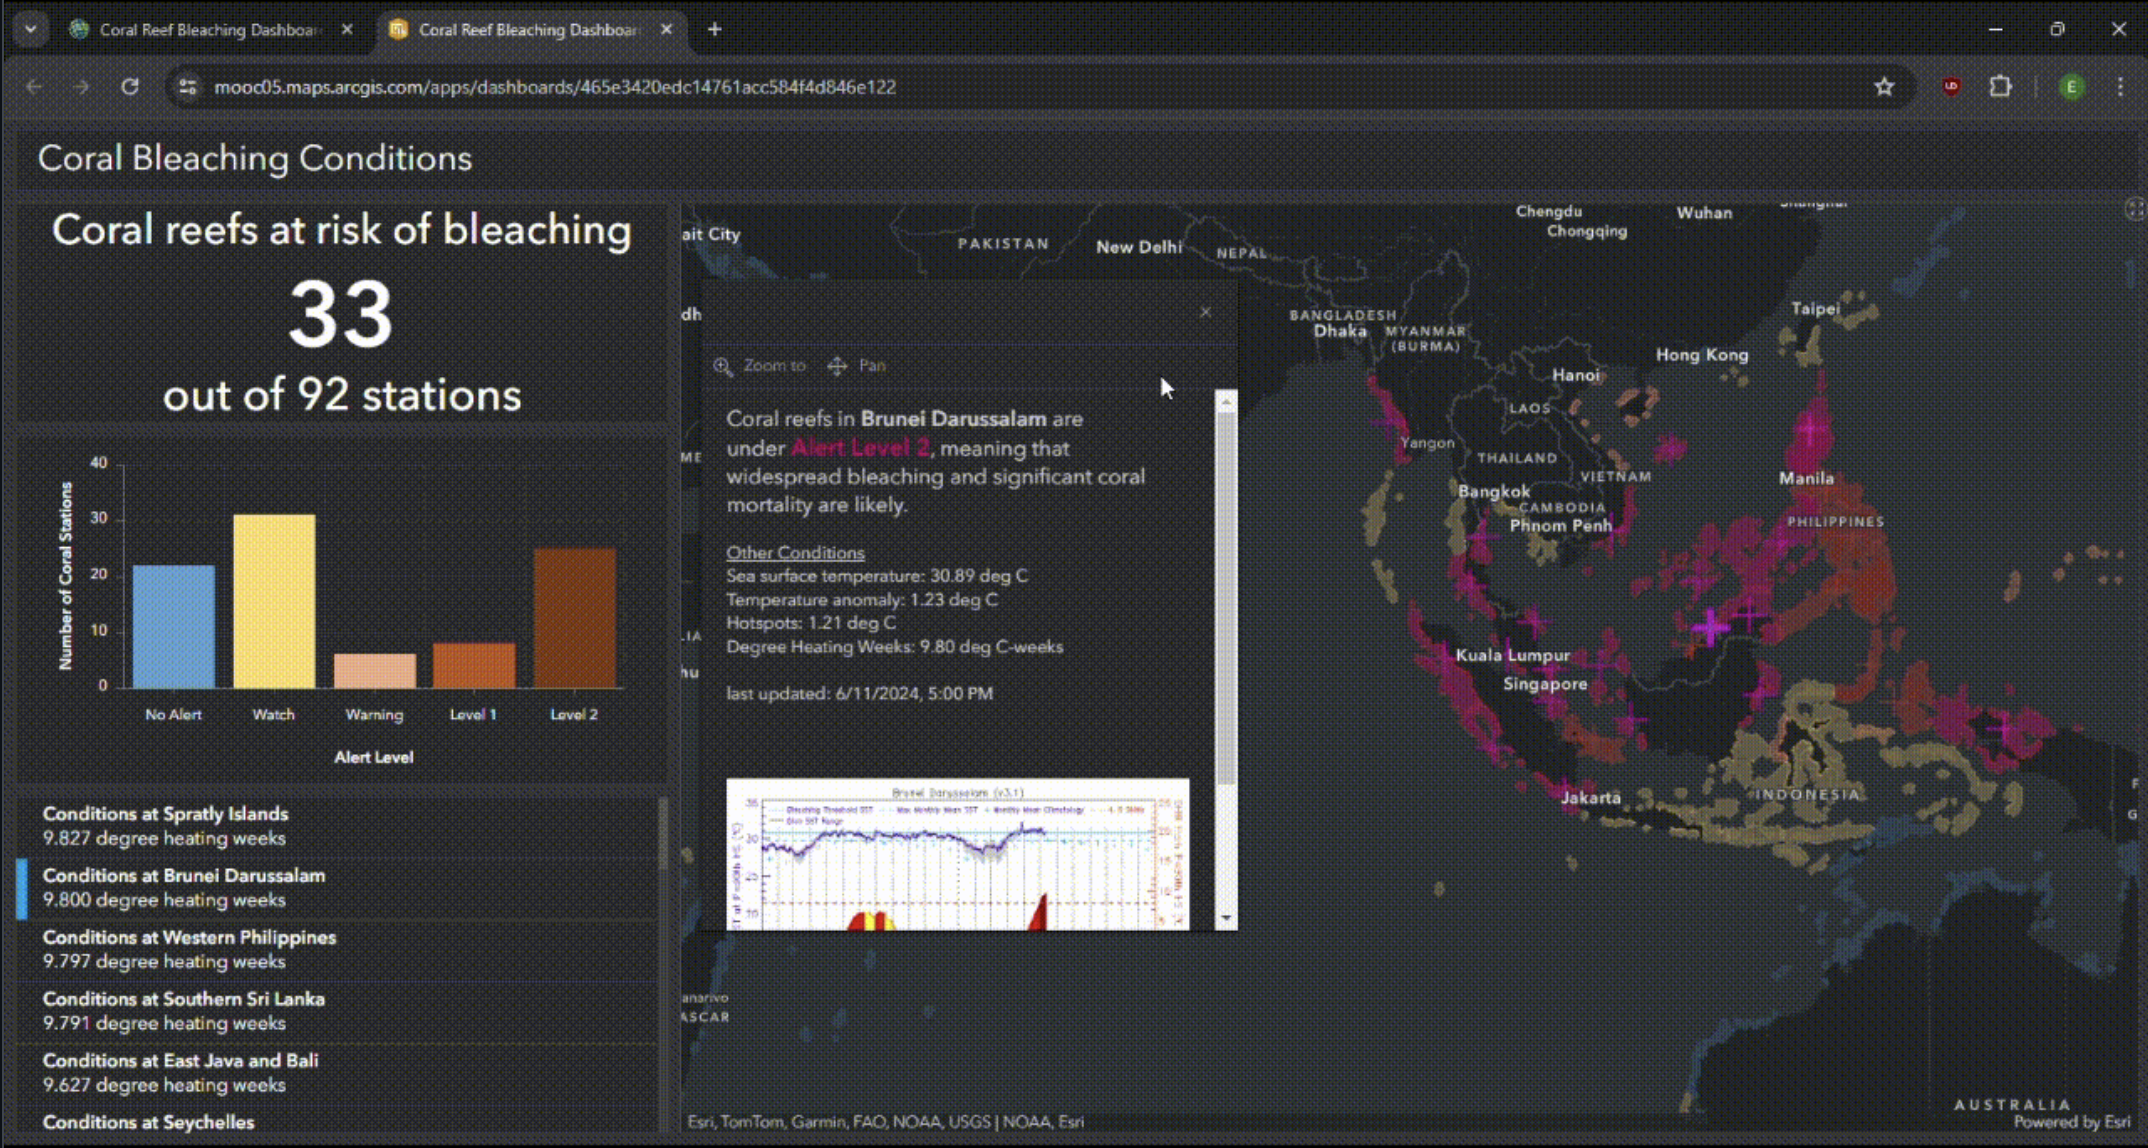
Task: Click the Hong Kong label on the map
Action: coord(1702,355)
